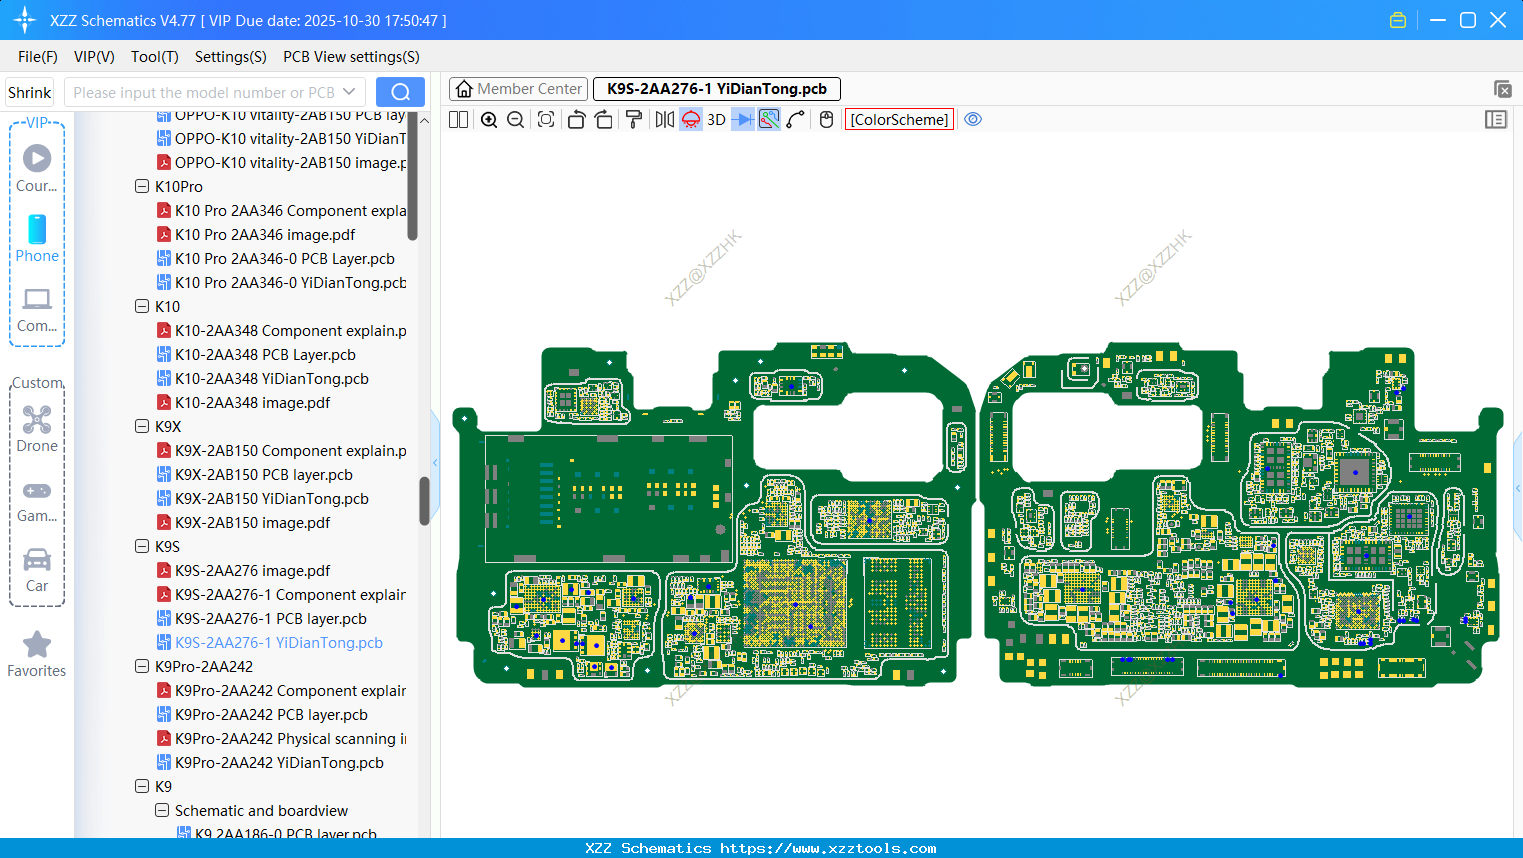1523x858 pixels.
Task: Toggle the eye visibility icon beside ColorScheme
Action: [972, 119]
